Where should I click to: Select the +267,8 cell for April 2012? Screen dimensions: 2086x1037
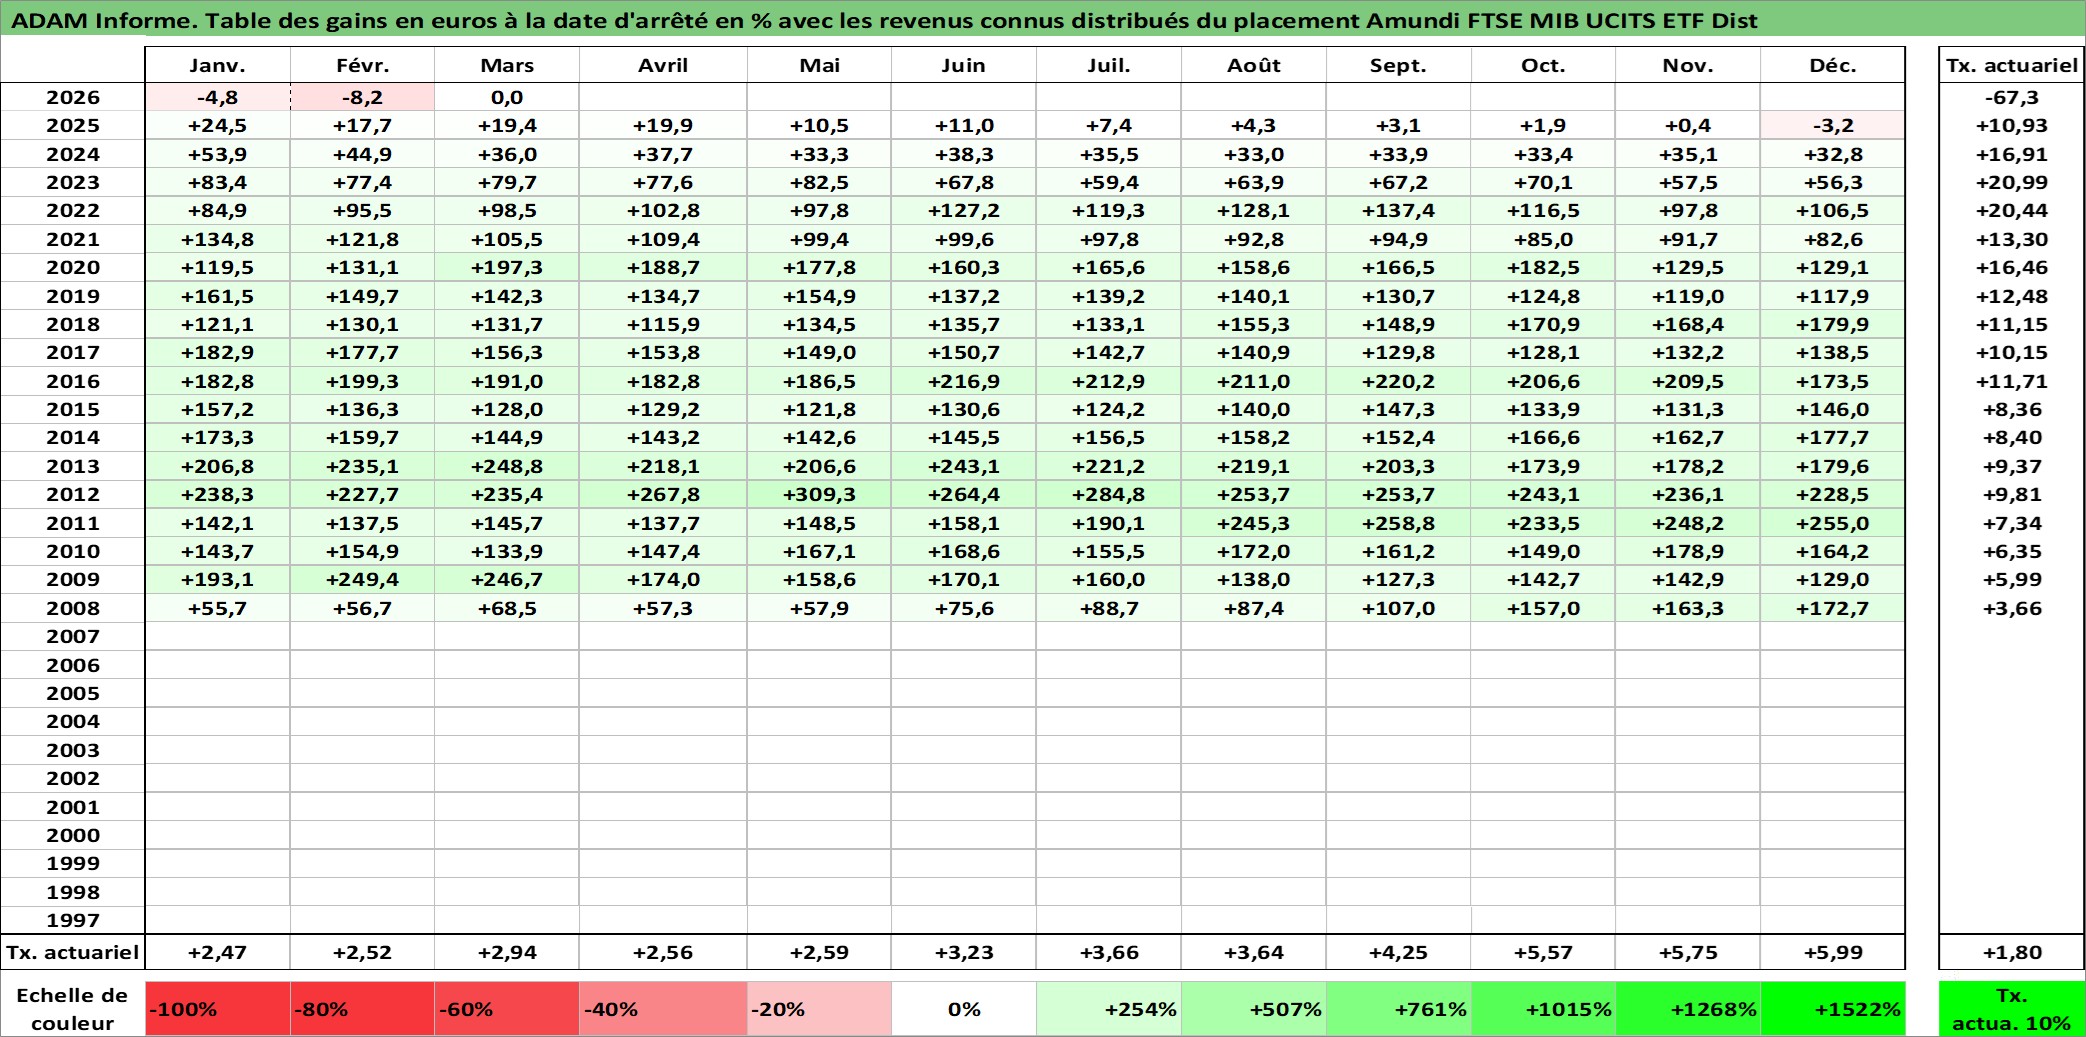(x=663, y=494)
